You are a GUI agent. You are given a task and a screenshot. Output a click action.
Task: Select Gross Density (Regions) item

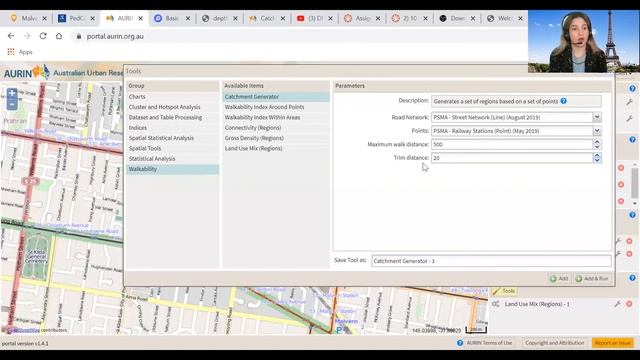276,138
